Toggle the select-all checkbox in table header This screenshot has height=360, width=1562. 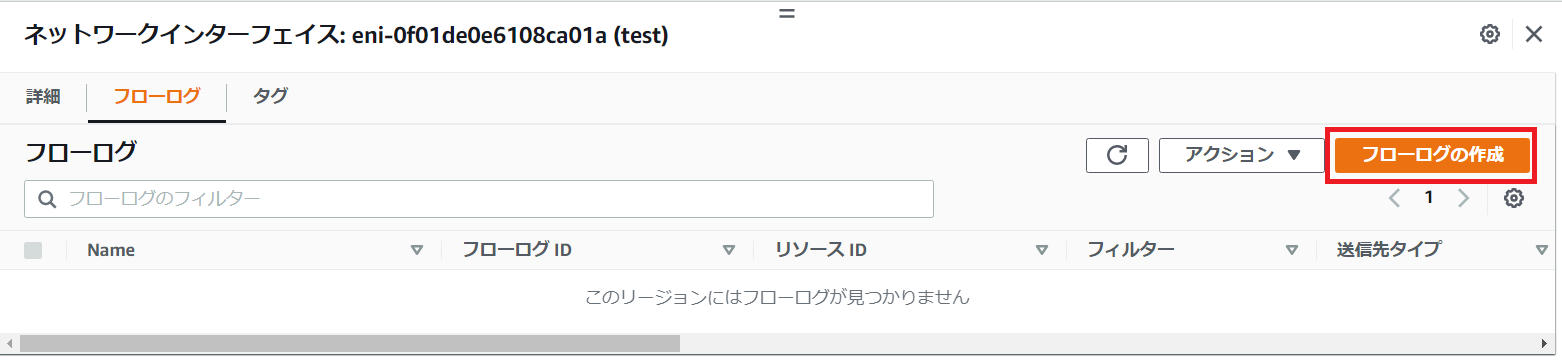pos(33,250)
